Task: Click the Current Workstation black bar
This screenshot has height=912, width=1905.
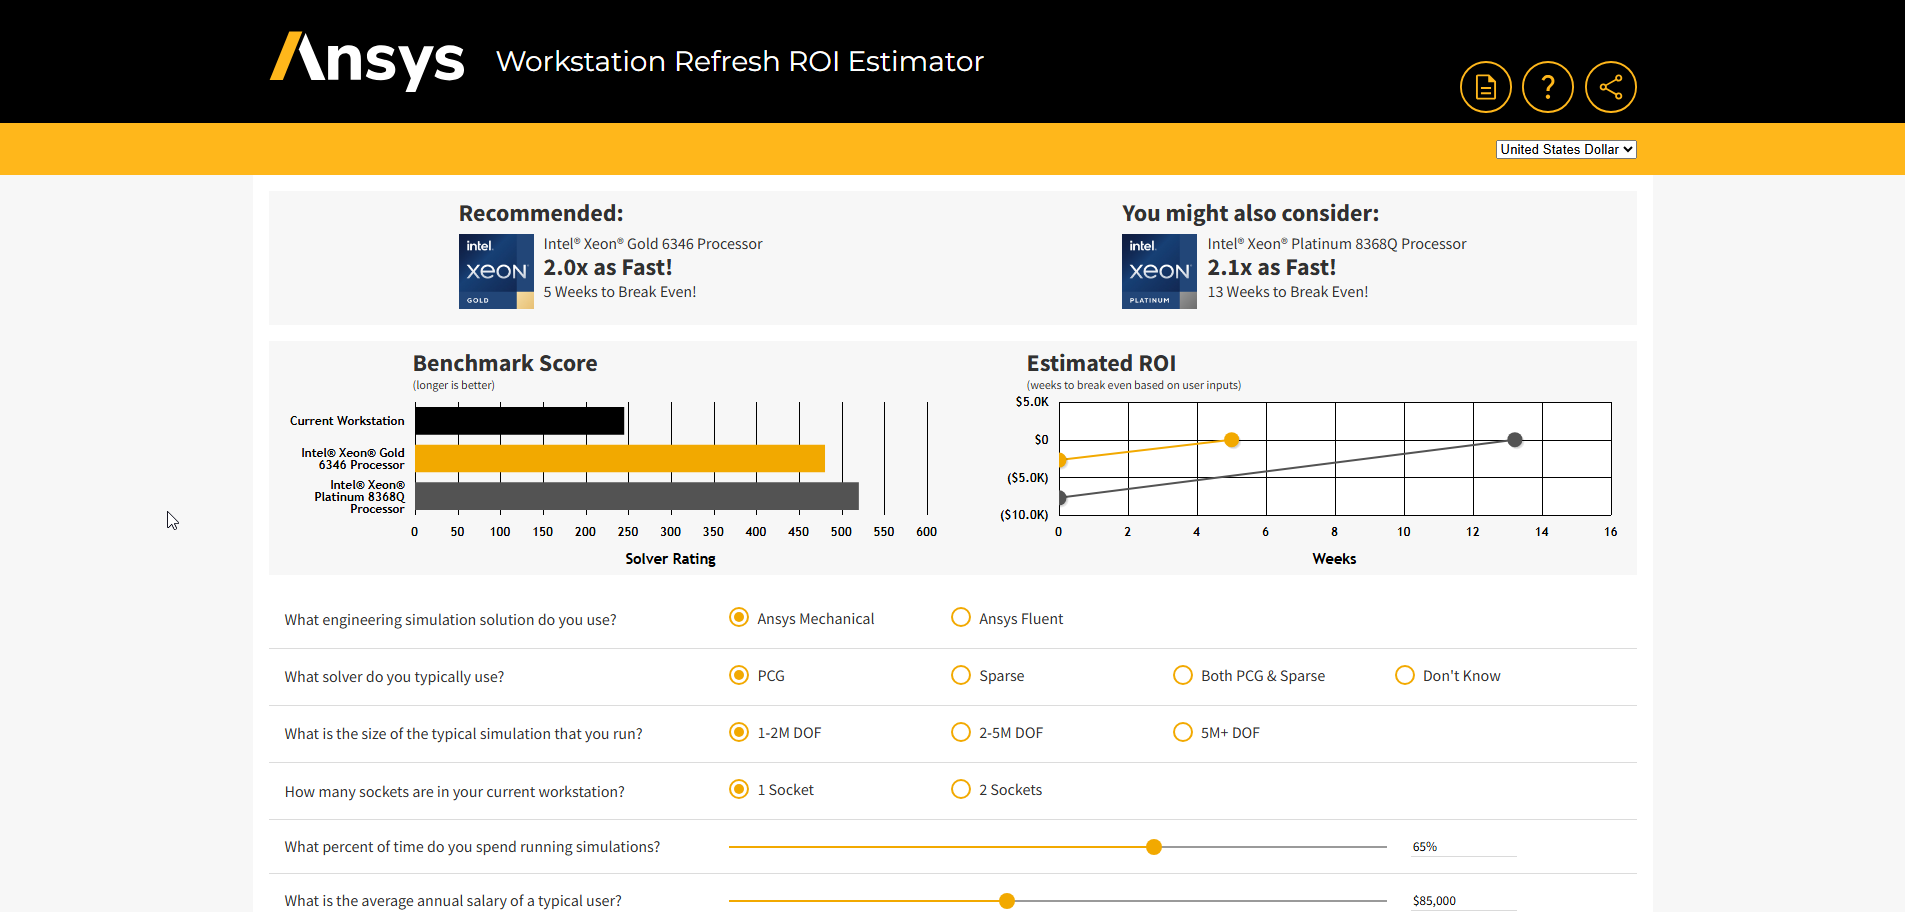Action: click(520, 421)
